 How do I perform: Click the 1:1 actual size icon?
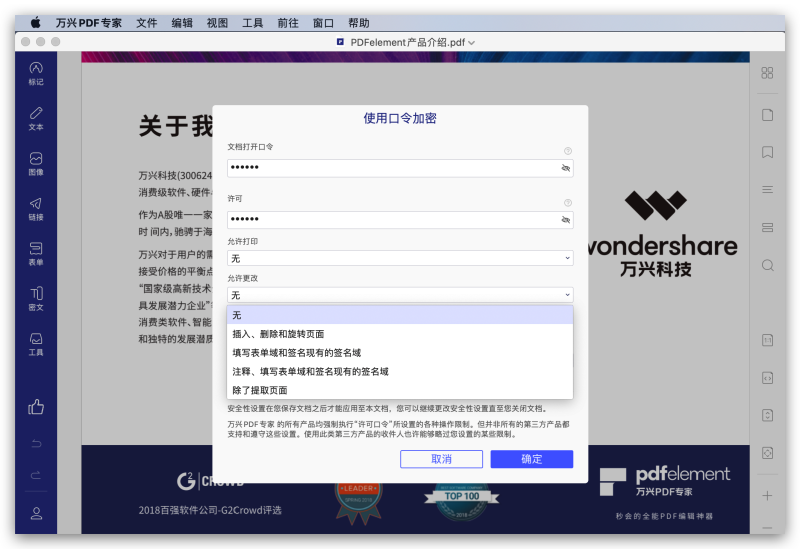(x=767, y=340)
